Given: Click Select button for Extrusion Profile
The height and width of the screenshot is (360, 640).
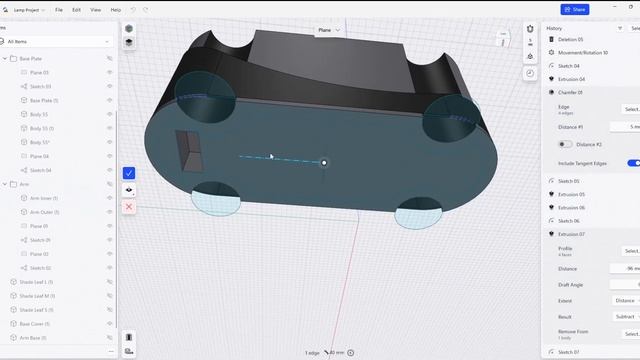Looking at the screenshot, I should point(631,251).
